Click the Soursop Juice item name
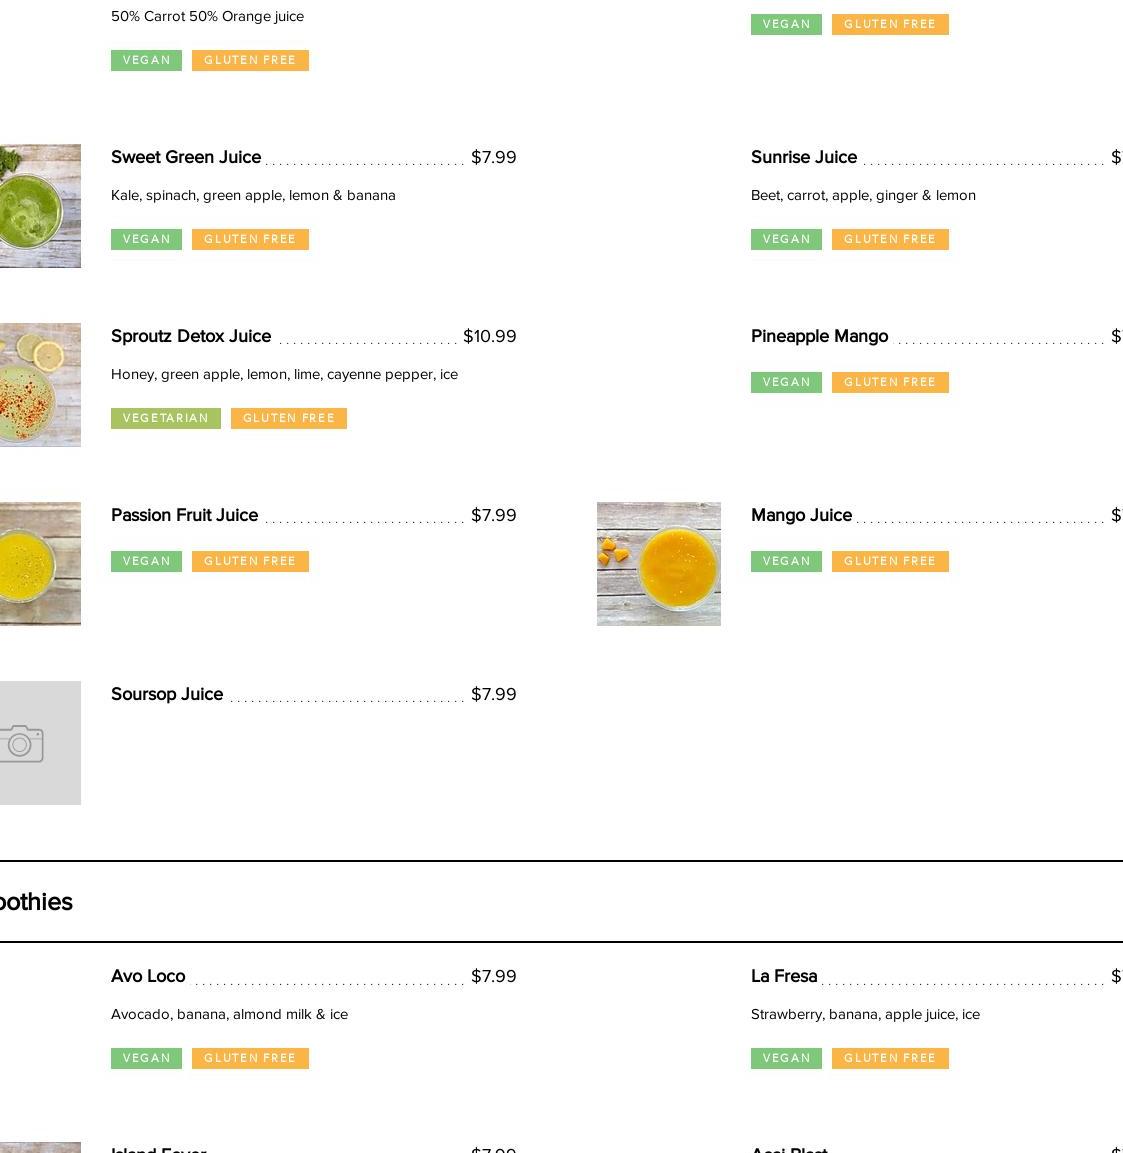1123x1153 pixels. coord(167,694)
